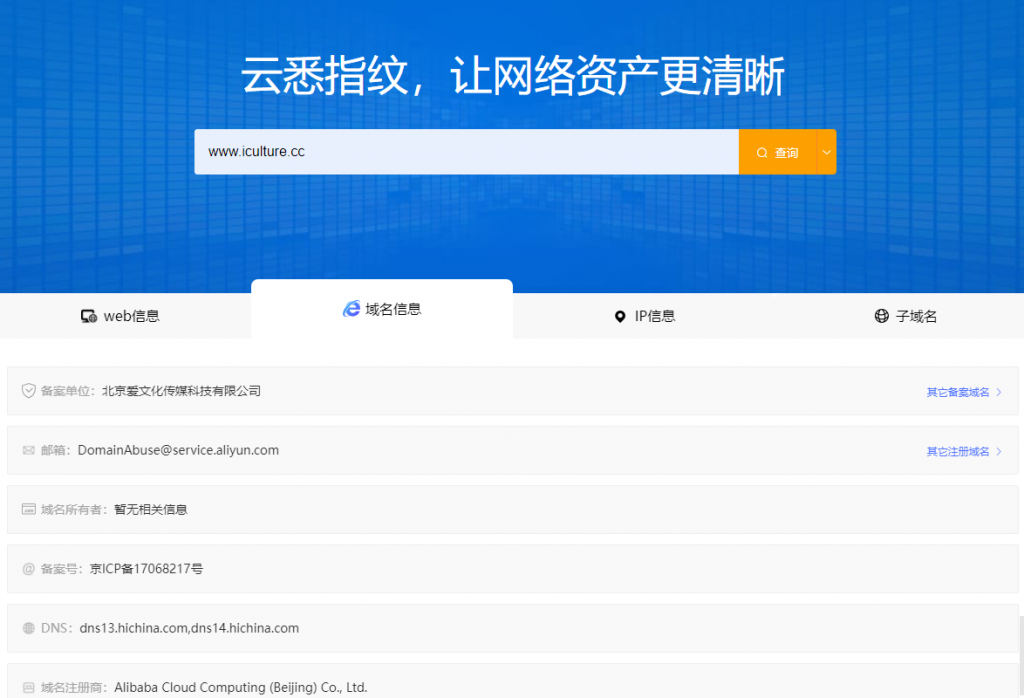
Task: Click the chevron after 其它备案域名
Action: (999, 392)
